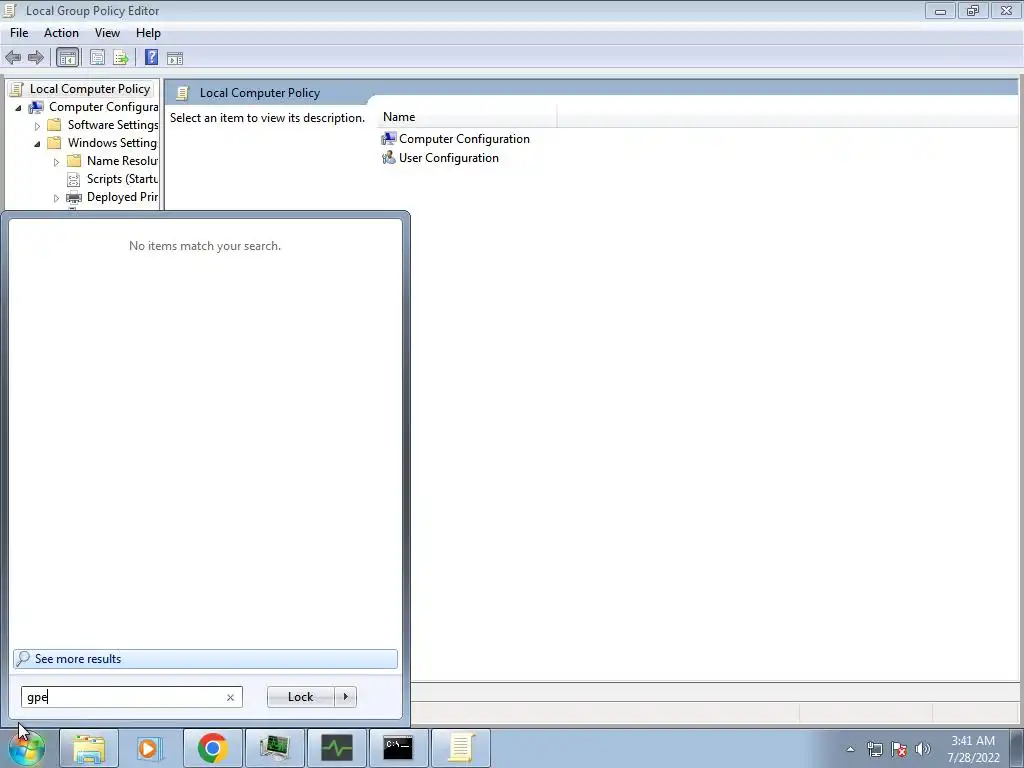Click the Properties toolbar icon
This screenshot has width=1024, height=768.
97,57
